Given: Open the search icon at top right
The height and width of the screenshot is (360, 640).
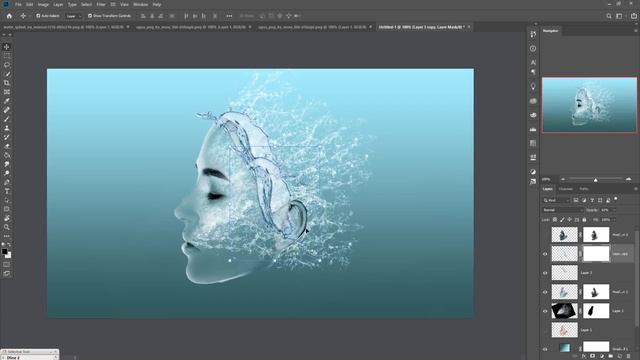Looking at the screenshot, I should pyautogui.click(x=609, y=16).
